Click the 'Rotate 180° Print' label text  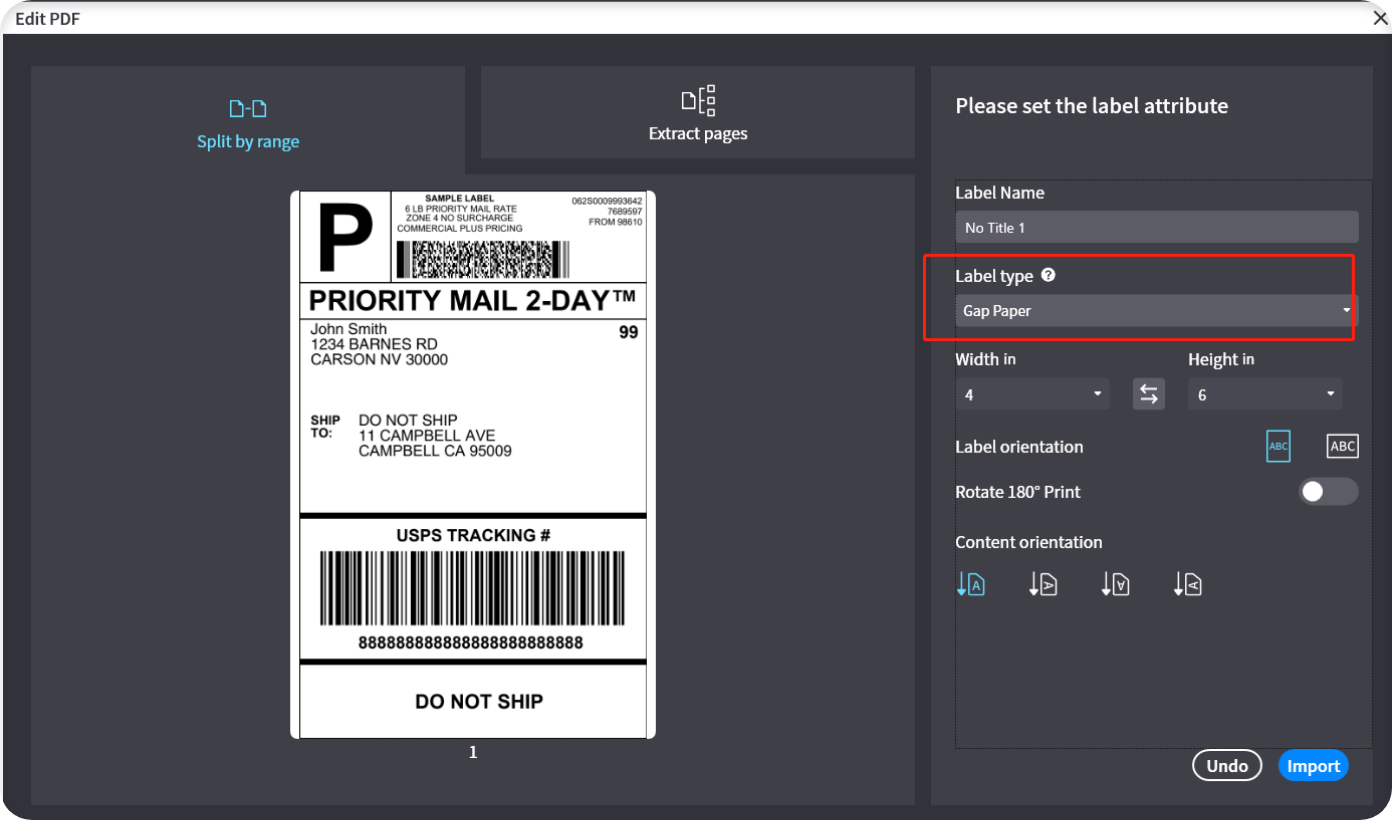click(1018, 492)
